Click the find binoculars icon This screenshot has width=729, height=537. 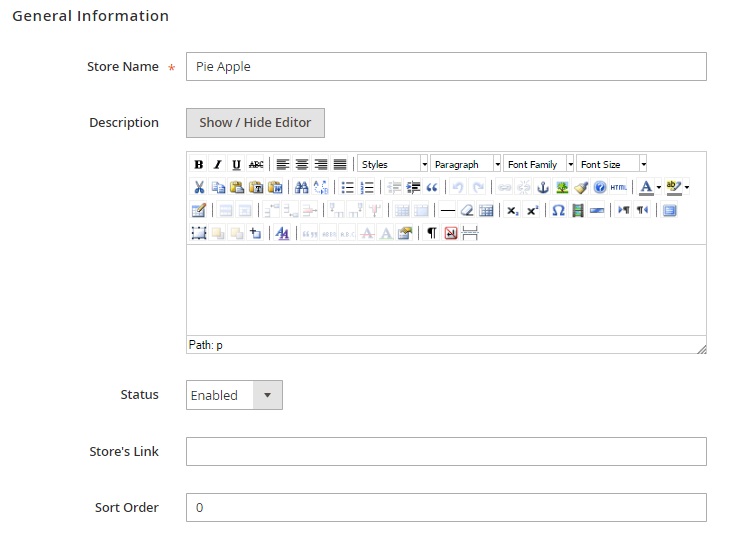tap(301, 187)
